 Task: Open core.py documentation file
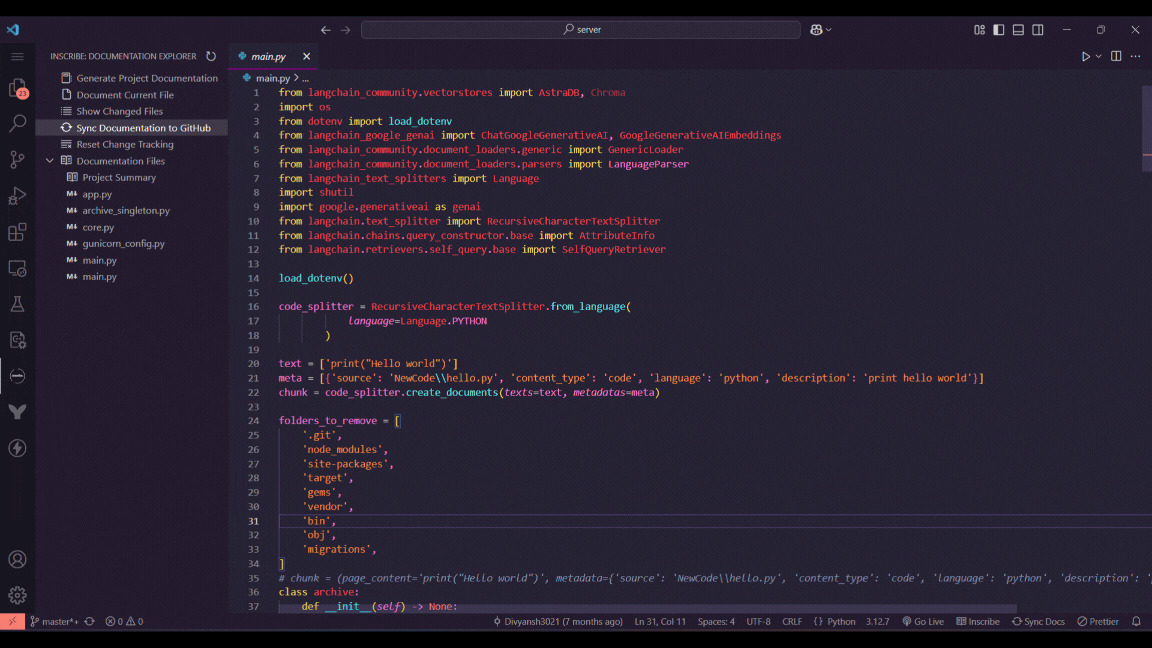(98, 227)
